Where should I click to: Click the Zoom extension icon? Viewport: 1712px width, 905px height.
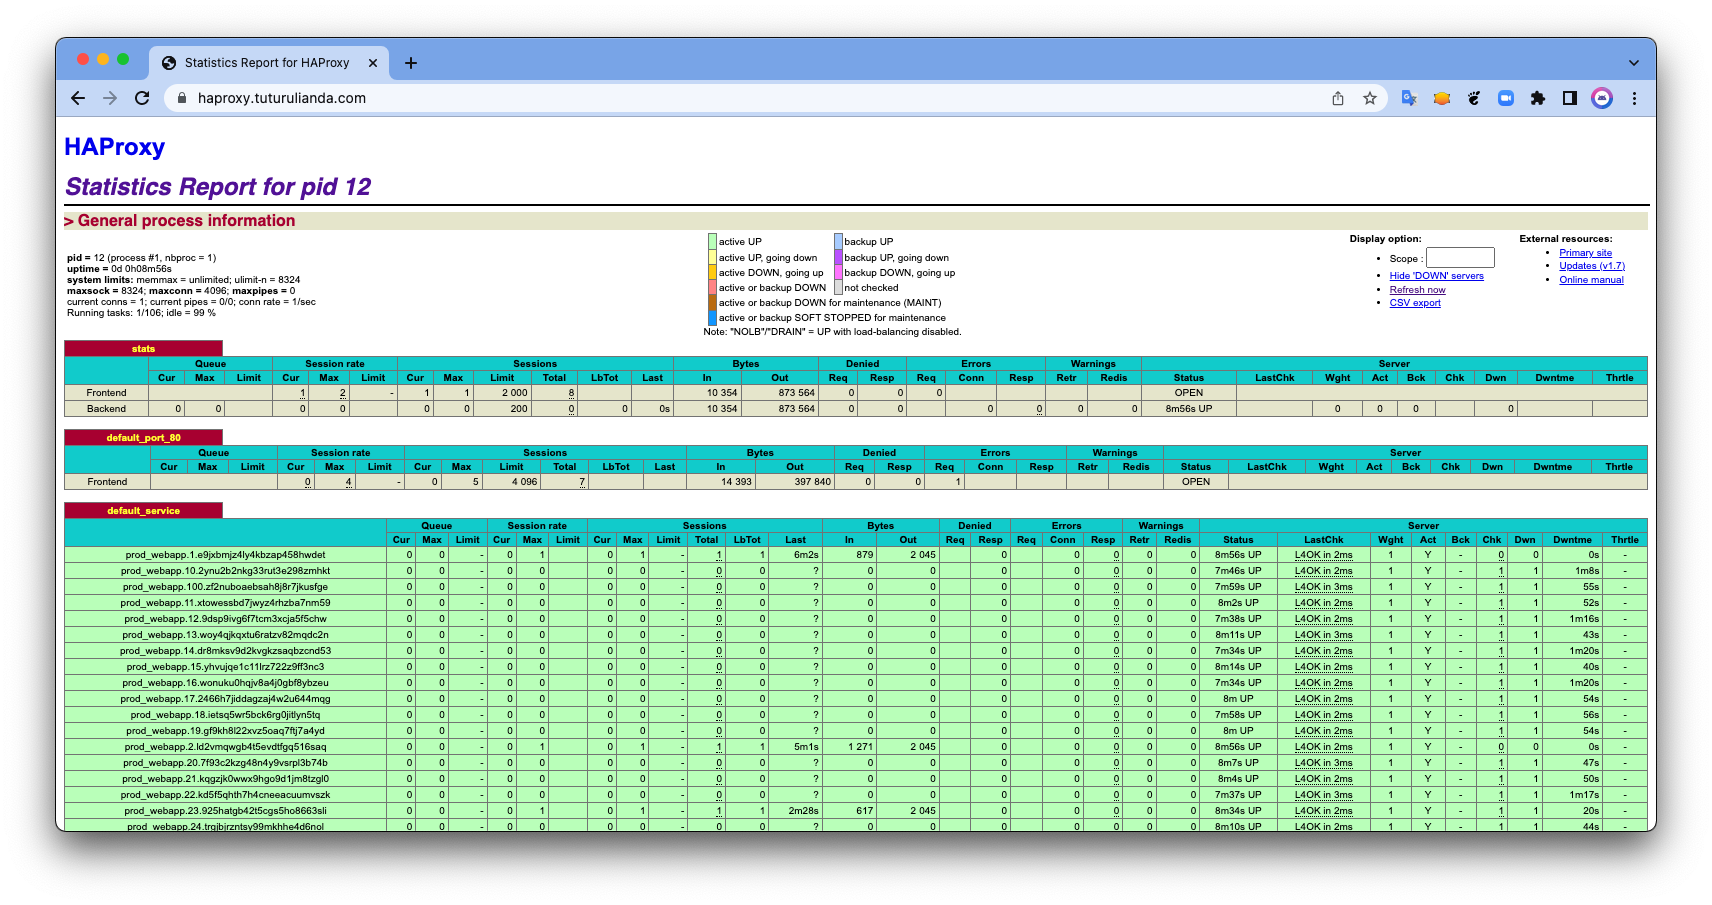[1506, 98]
